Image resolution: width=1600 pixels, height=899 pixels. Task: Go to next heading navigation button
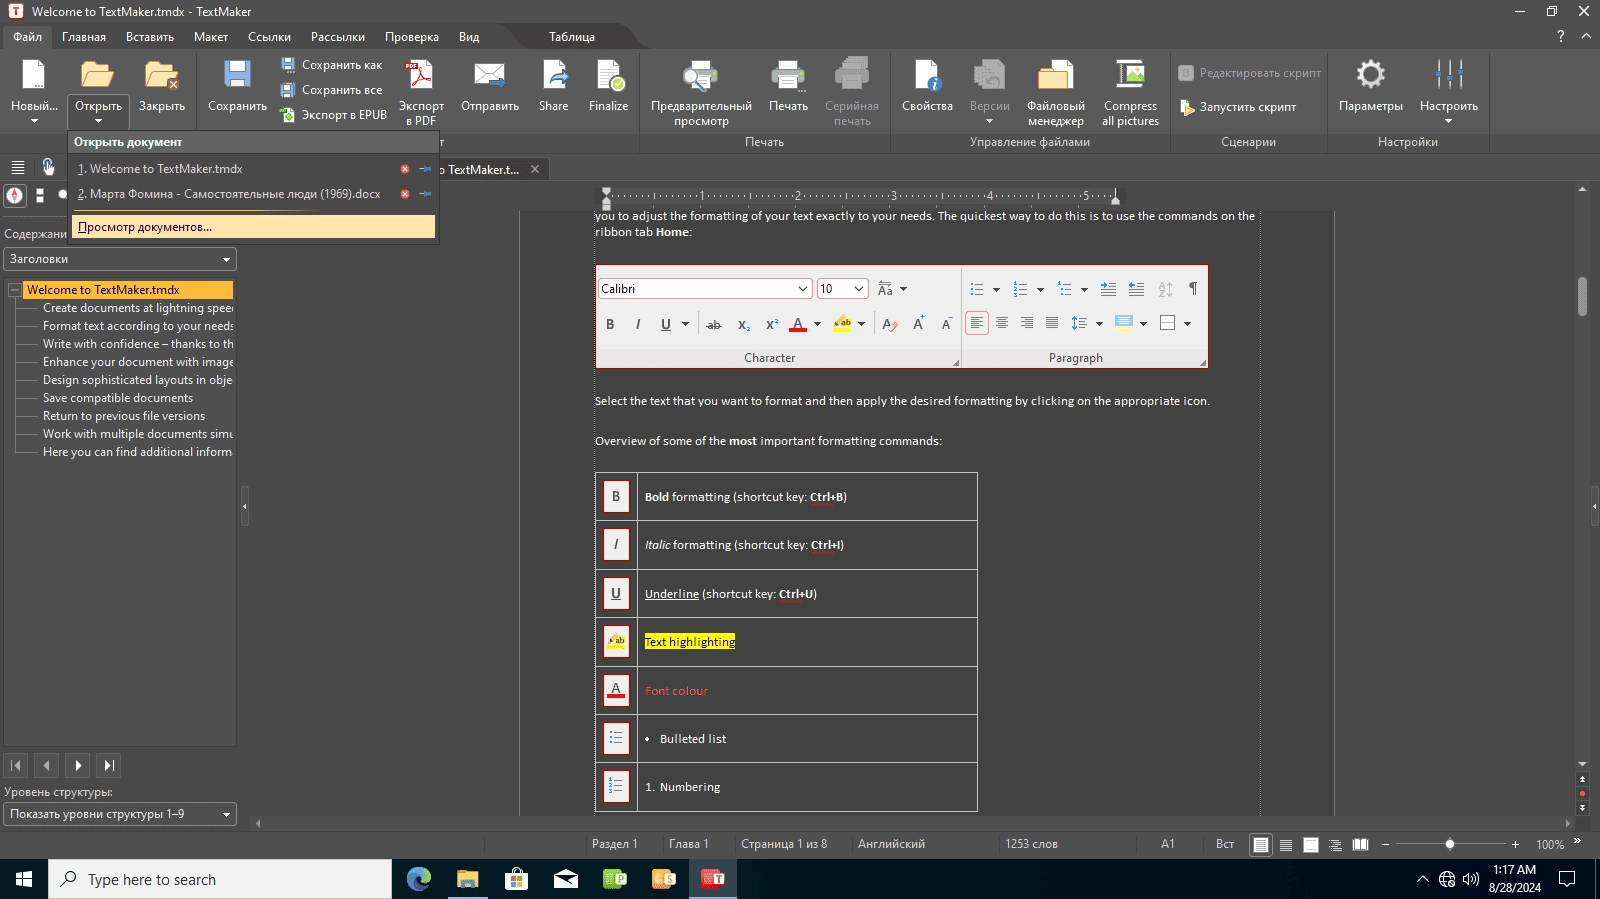tap(78, 765)
